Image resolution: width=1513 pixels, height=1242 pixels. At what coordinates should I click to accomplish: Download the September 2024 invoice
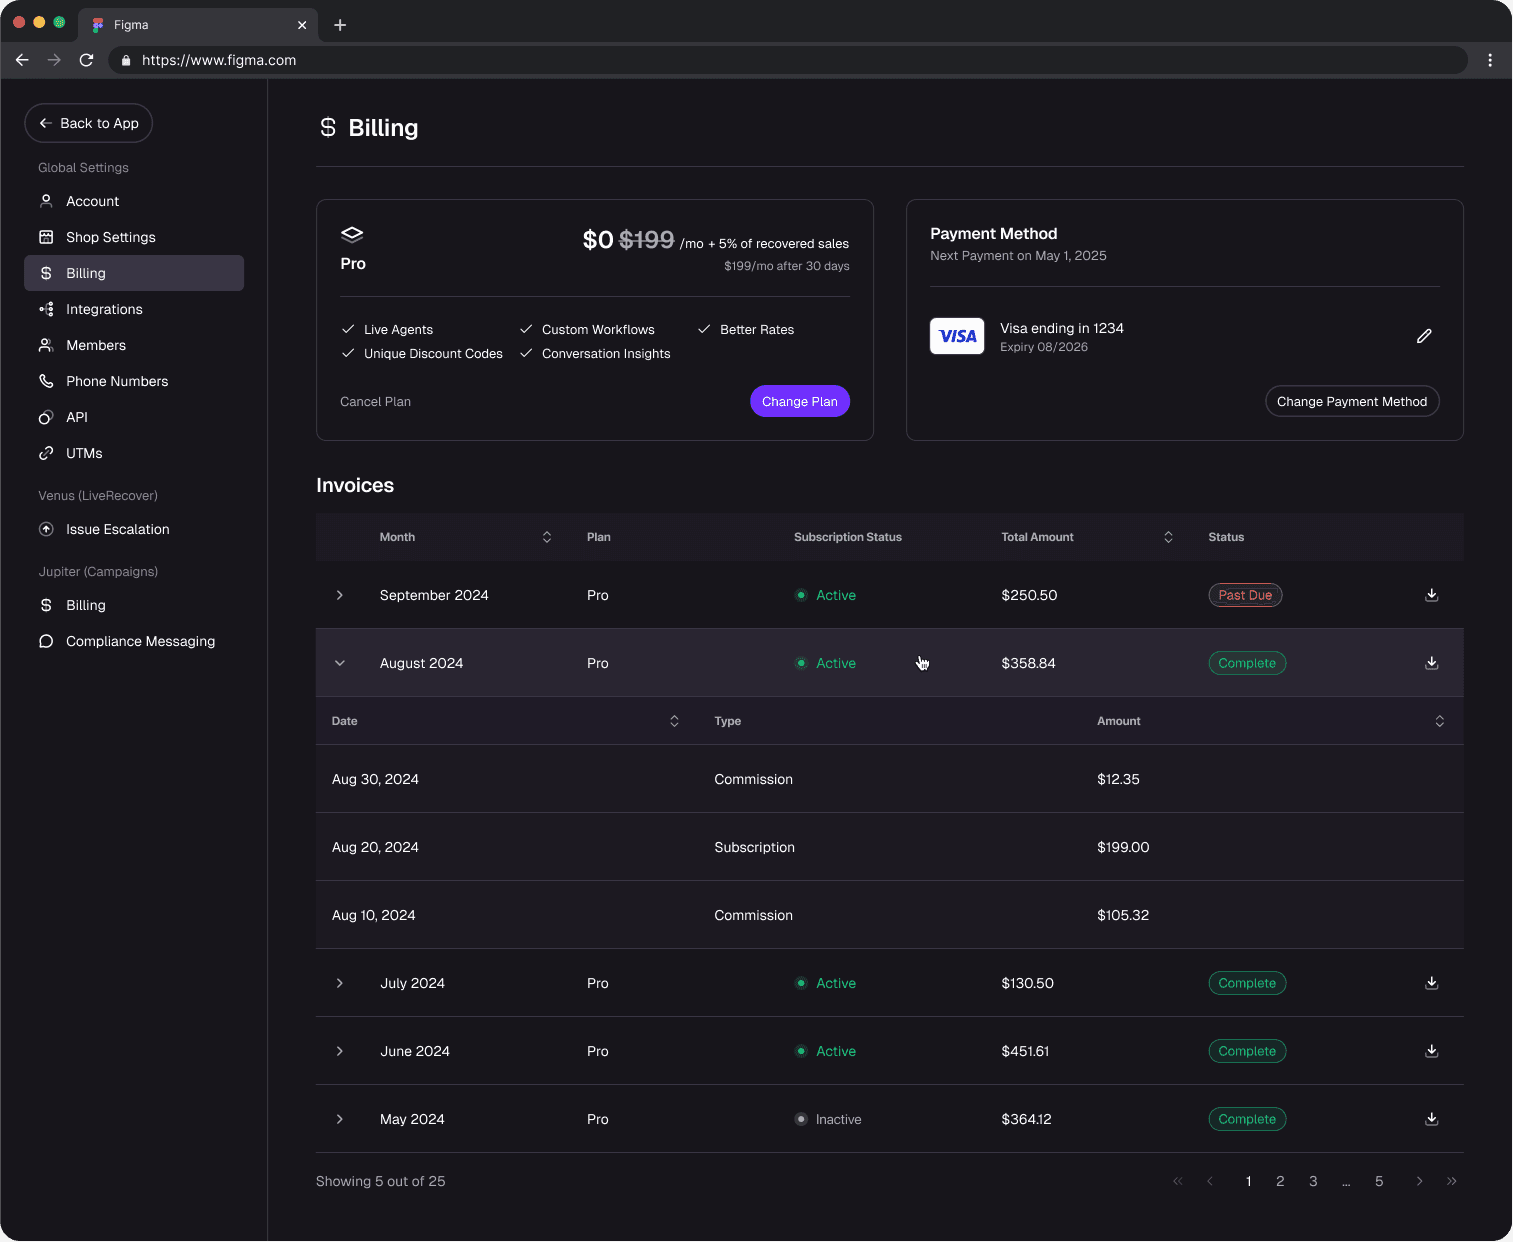(1431, 595)
